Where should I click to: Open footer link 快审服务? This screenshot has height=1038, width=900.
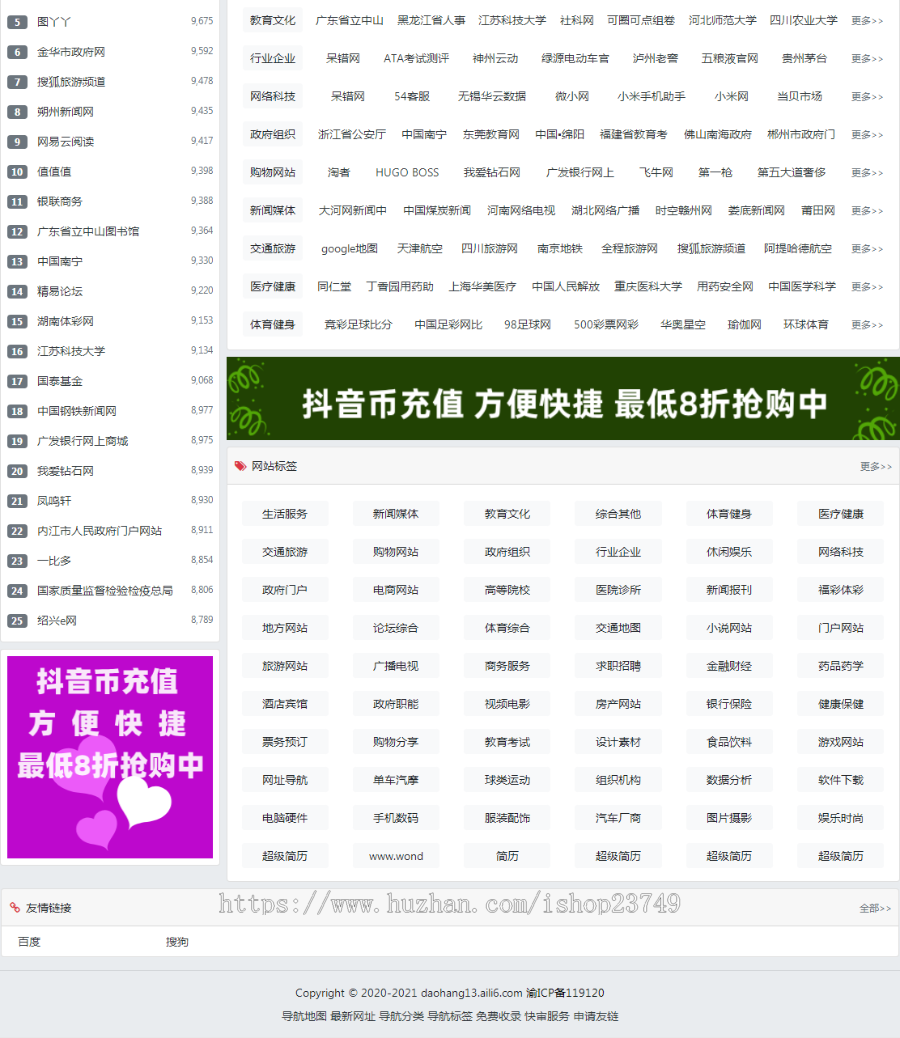coord(547,1016)
